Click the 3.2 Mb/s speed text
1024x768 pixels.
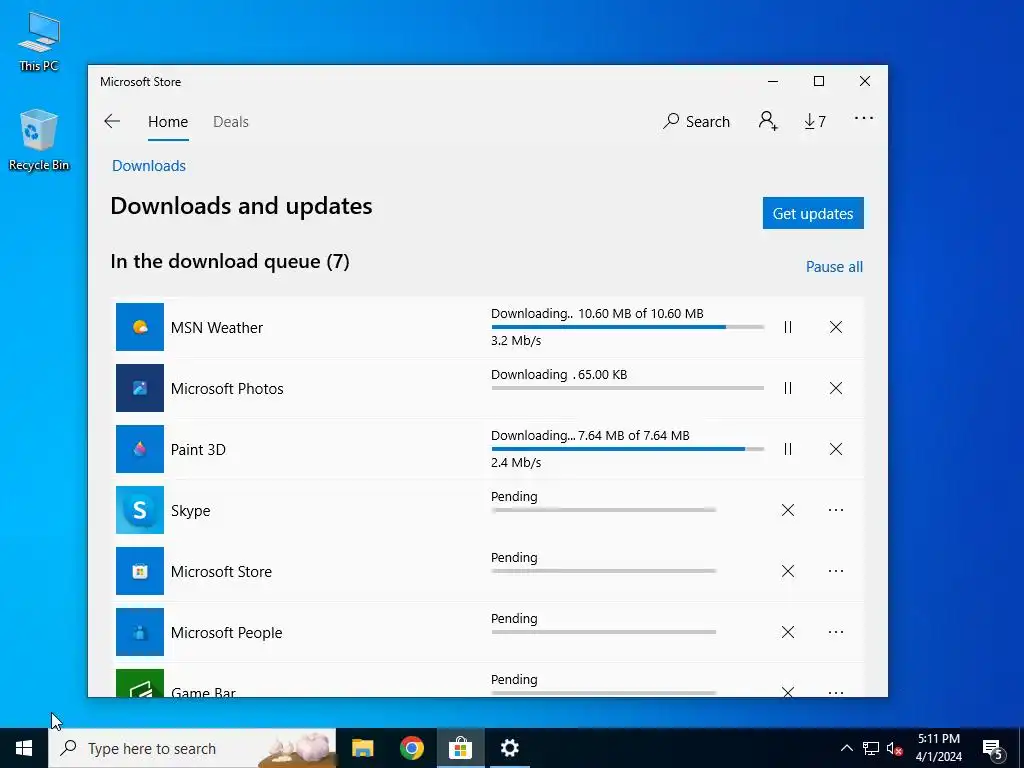click(x=516, y=340)
